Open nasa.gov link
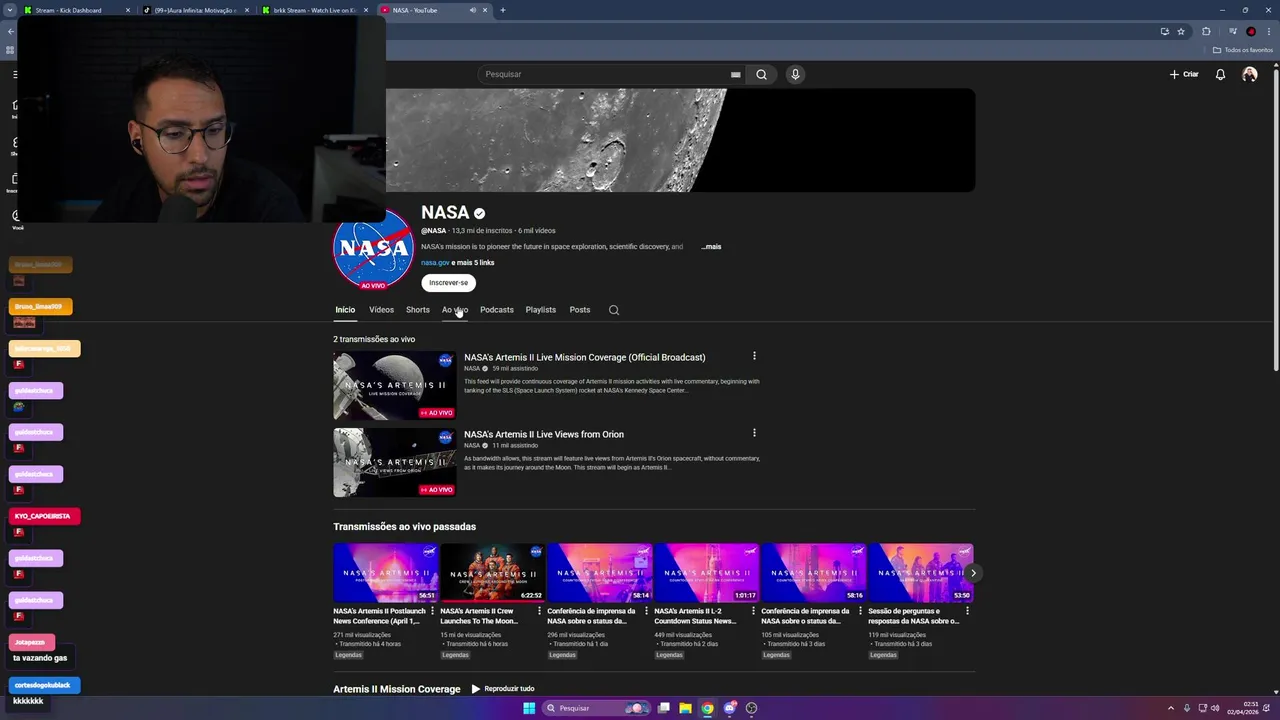The image size is (1280, 720). pyautogui.click(x=435, y=263)
